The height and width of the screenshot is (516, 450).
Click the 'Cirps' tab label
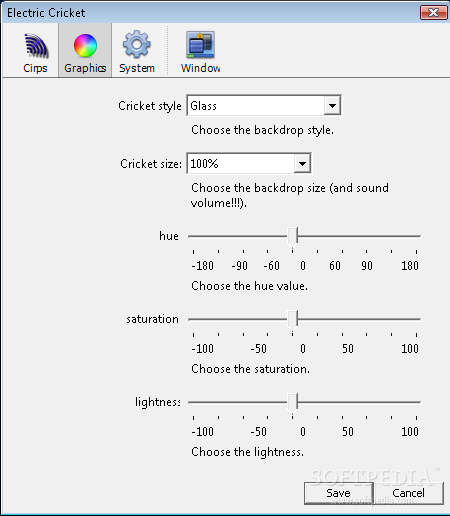pos(35,68)
